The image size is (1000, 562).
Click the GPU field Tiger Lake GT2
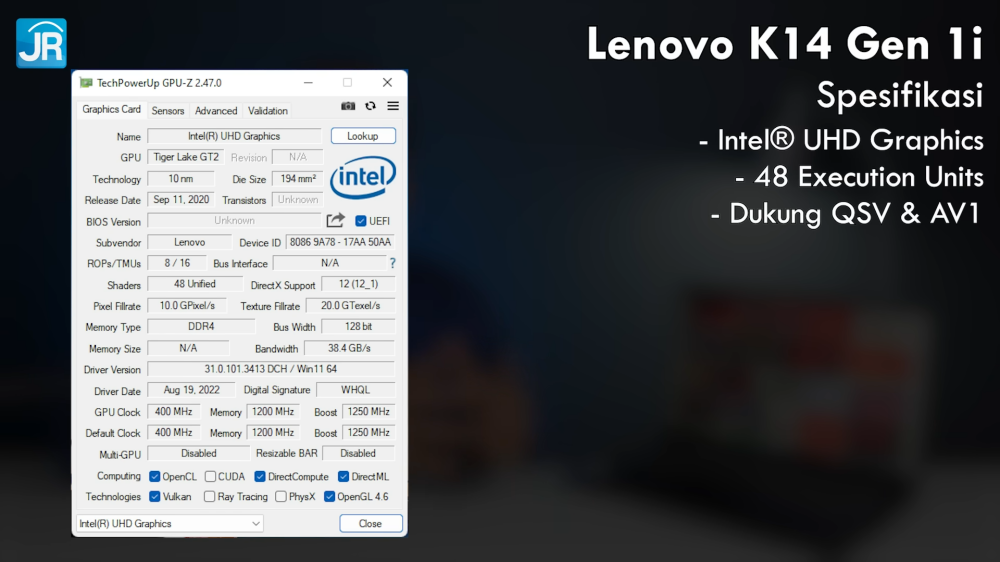click(x=186, y=157)
